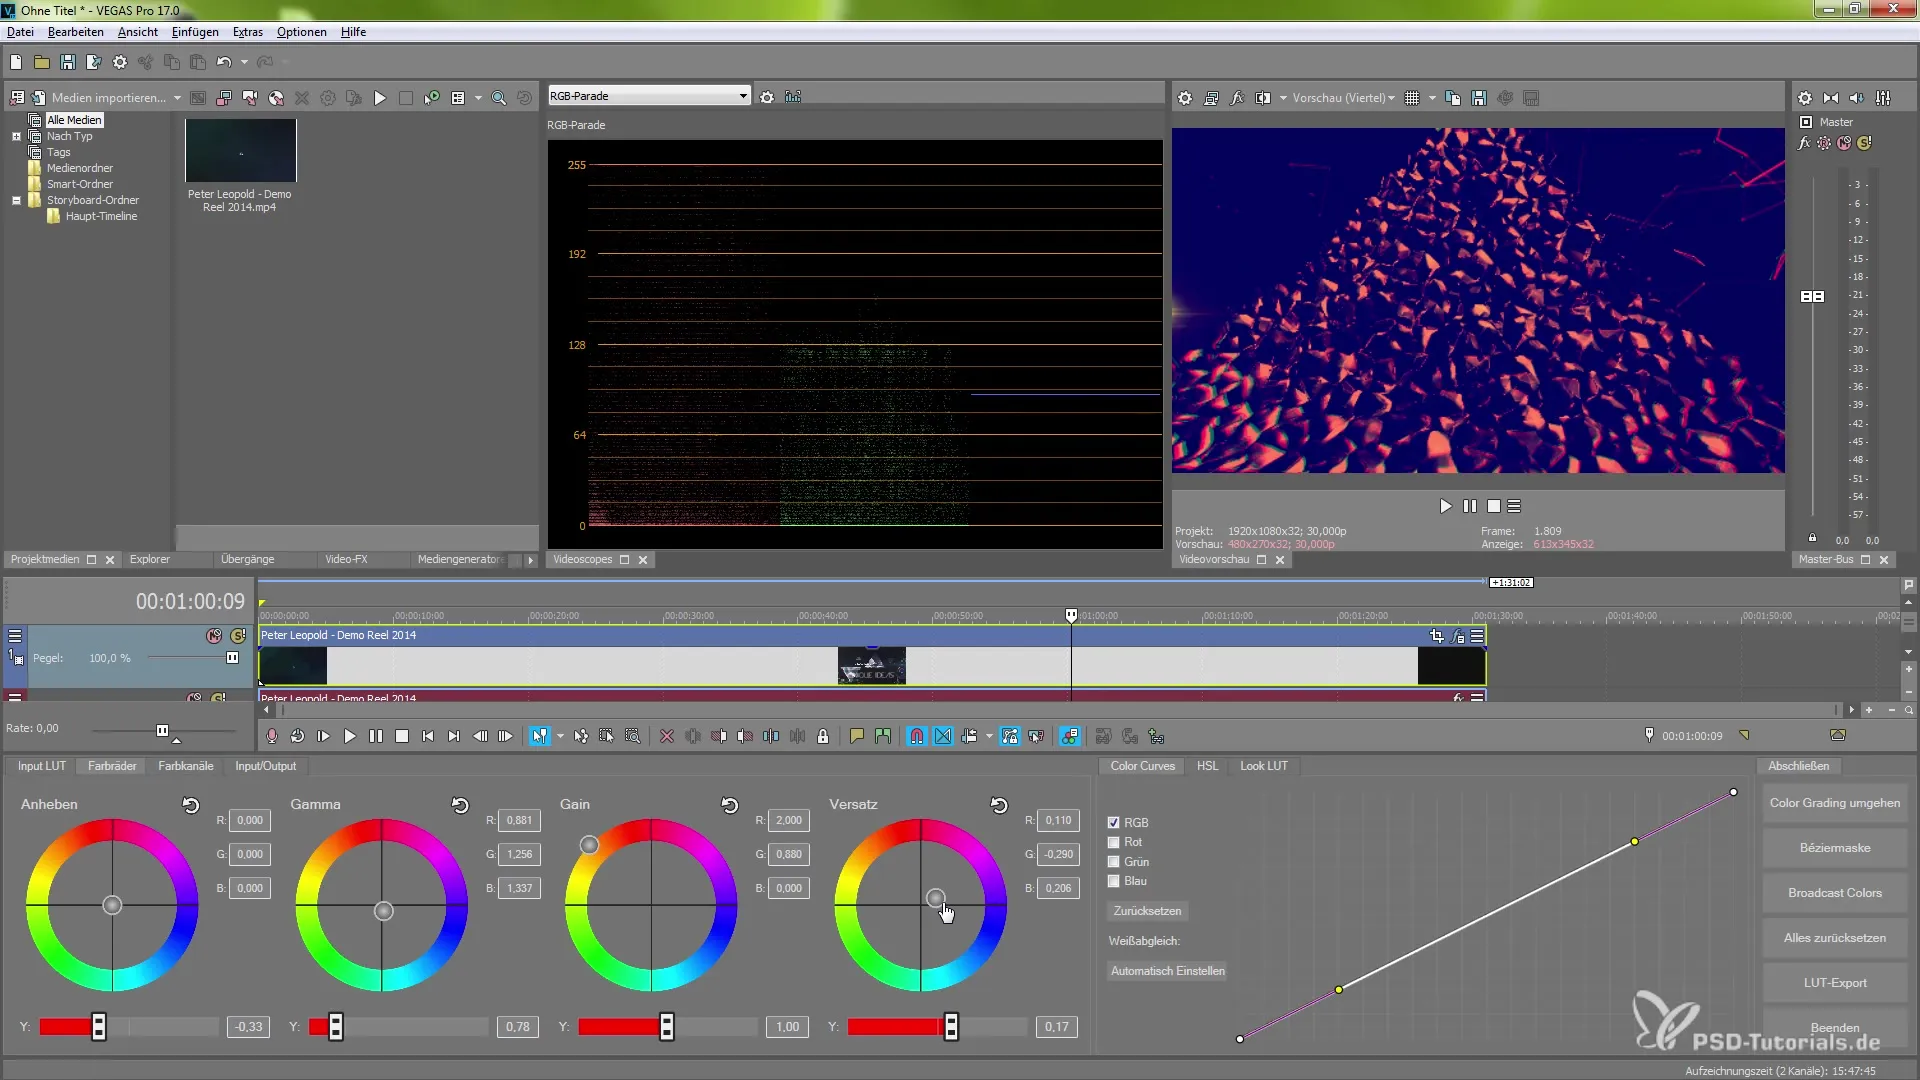The image size is (1920, 1080).
Task: Open the Vorschau (Viertel) quality dropdown
Action: (x=1344, y=98)
